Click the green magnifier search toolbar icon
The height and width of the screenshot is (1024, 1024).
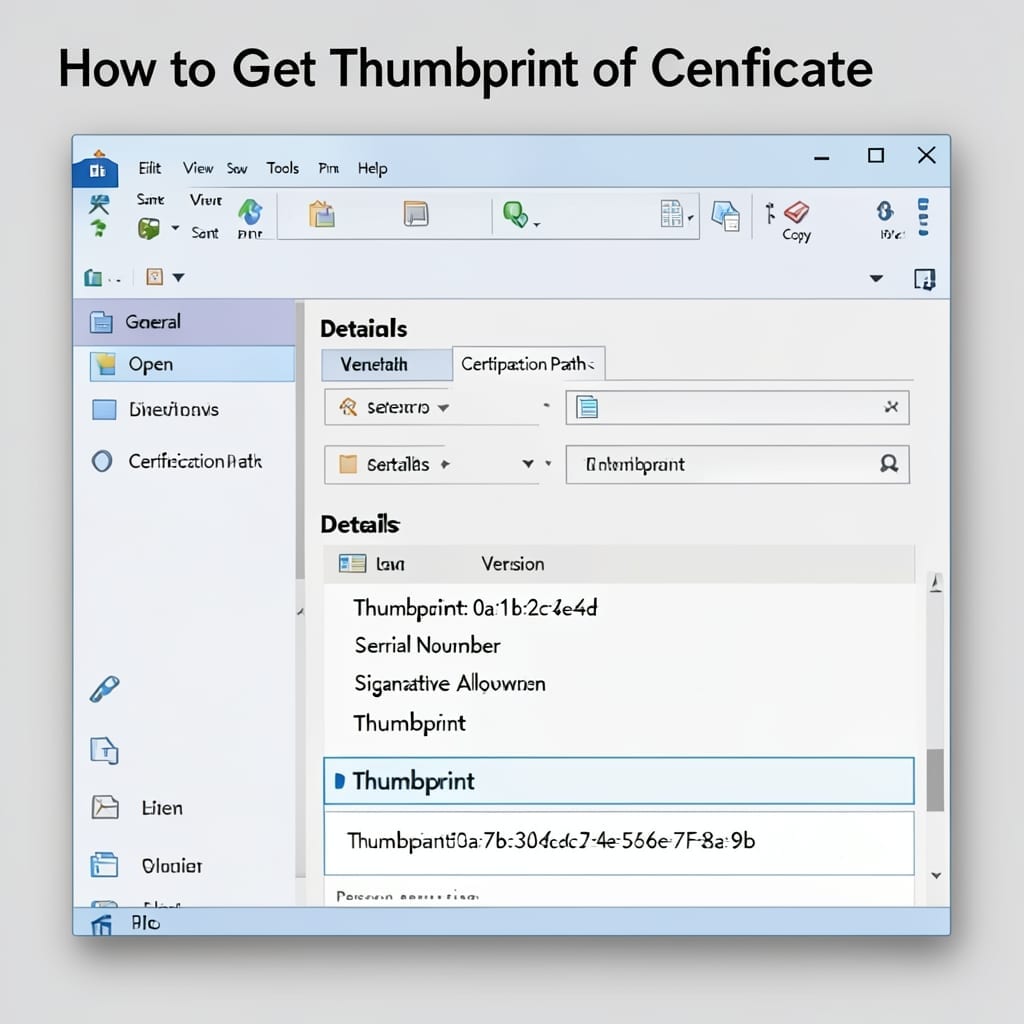point(515,214)
